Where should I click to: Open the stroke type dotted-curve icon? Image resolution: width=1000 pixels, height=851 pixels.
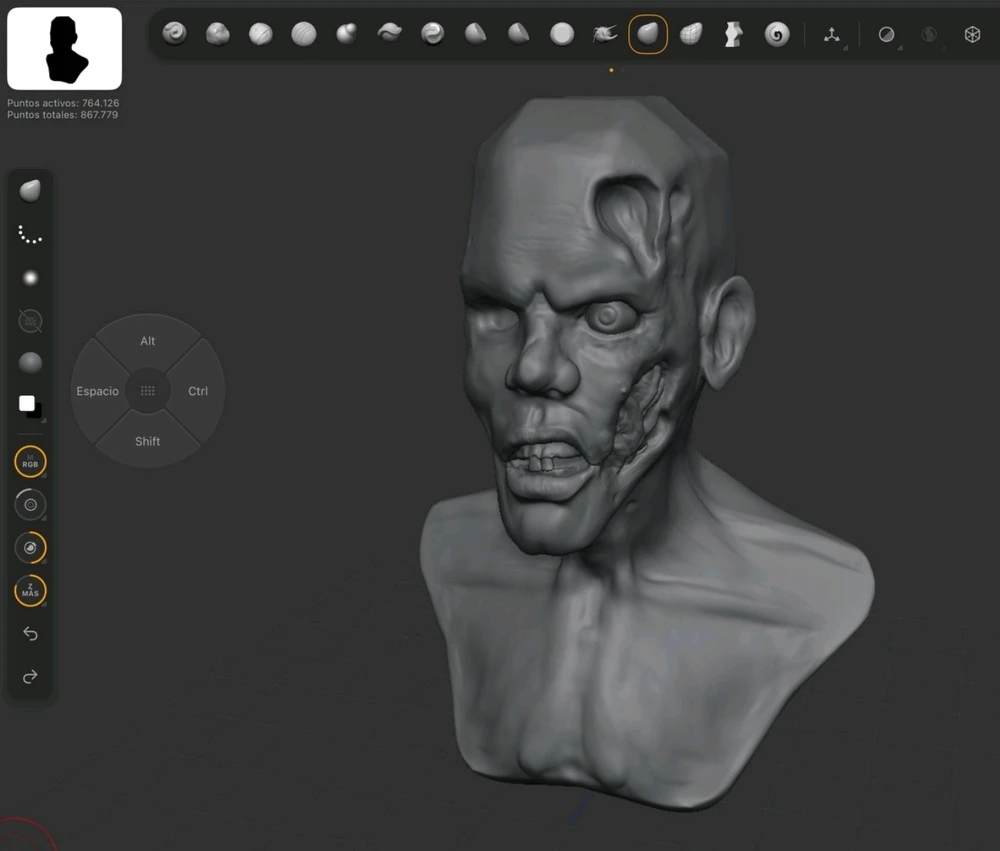pos(30,235)
